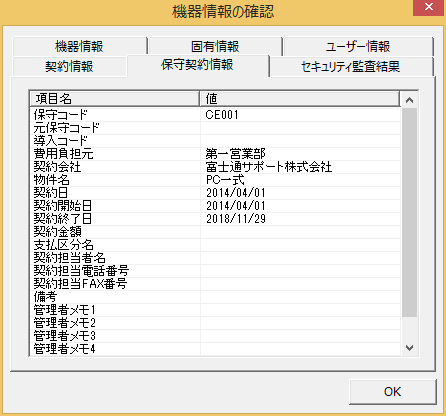Screen dimensions: 446x416
Task: Select the 契約担当電話番号 row
Action: tap(215, 271)
